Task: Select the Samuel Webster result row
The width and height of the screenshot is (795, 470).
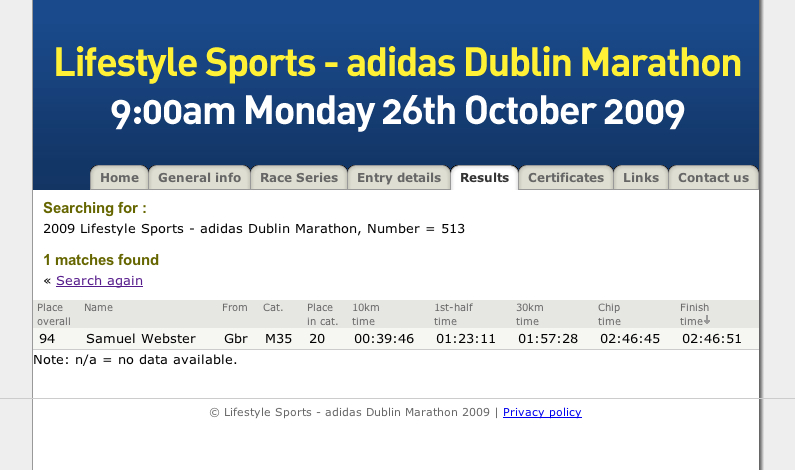Action: pyautogui.click(x=396, y=339)
